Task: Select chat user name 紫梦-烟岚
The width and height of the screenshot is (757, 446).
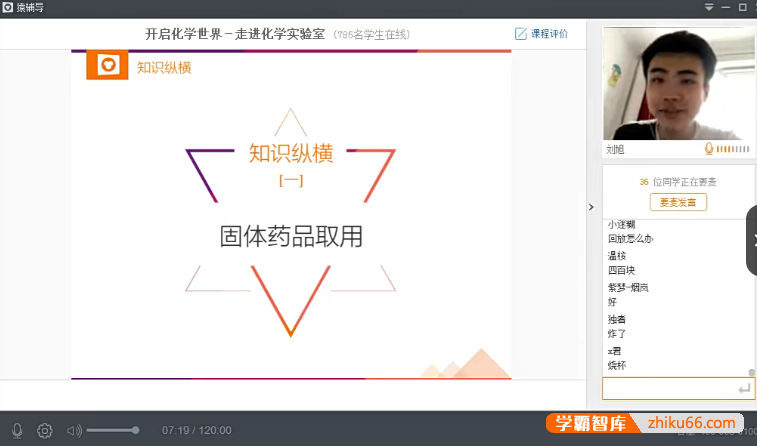Action: tap(628, 288)
